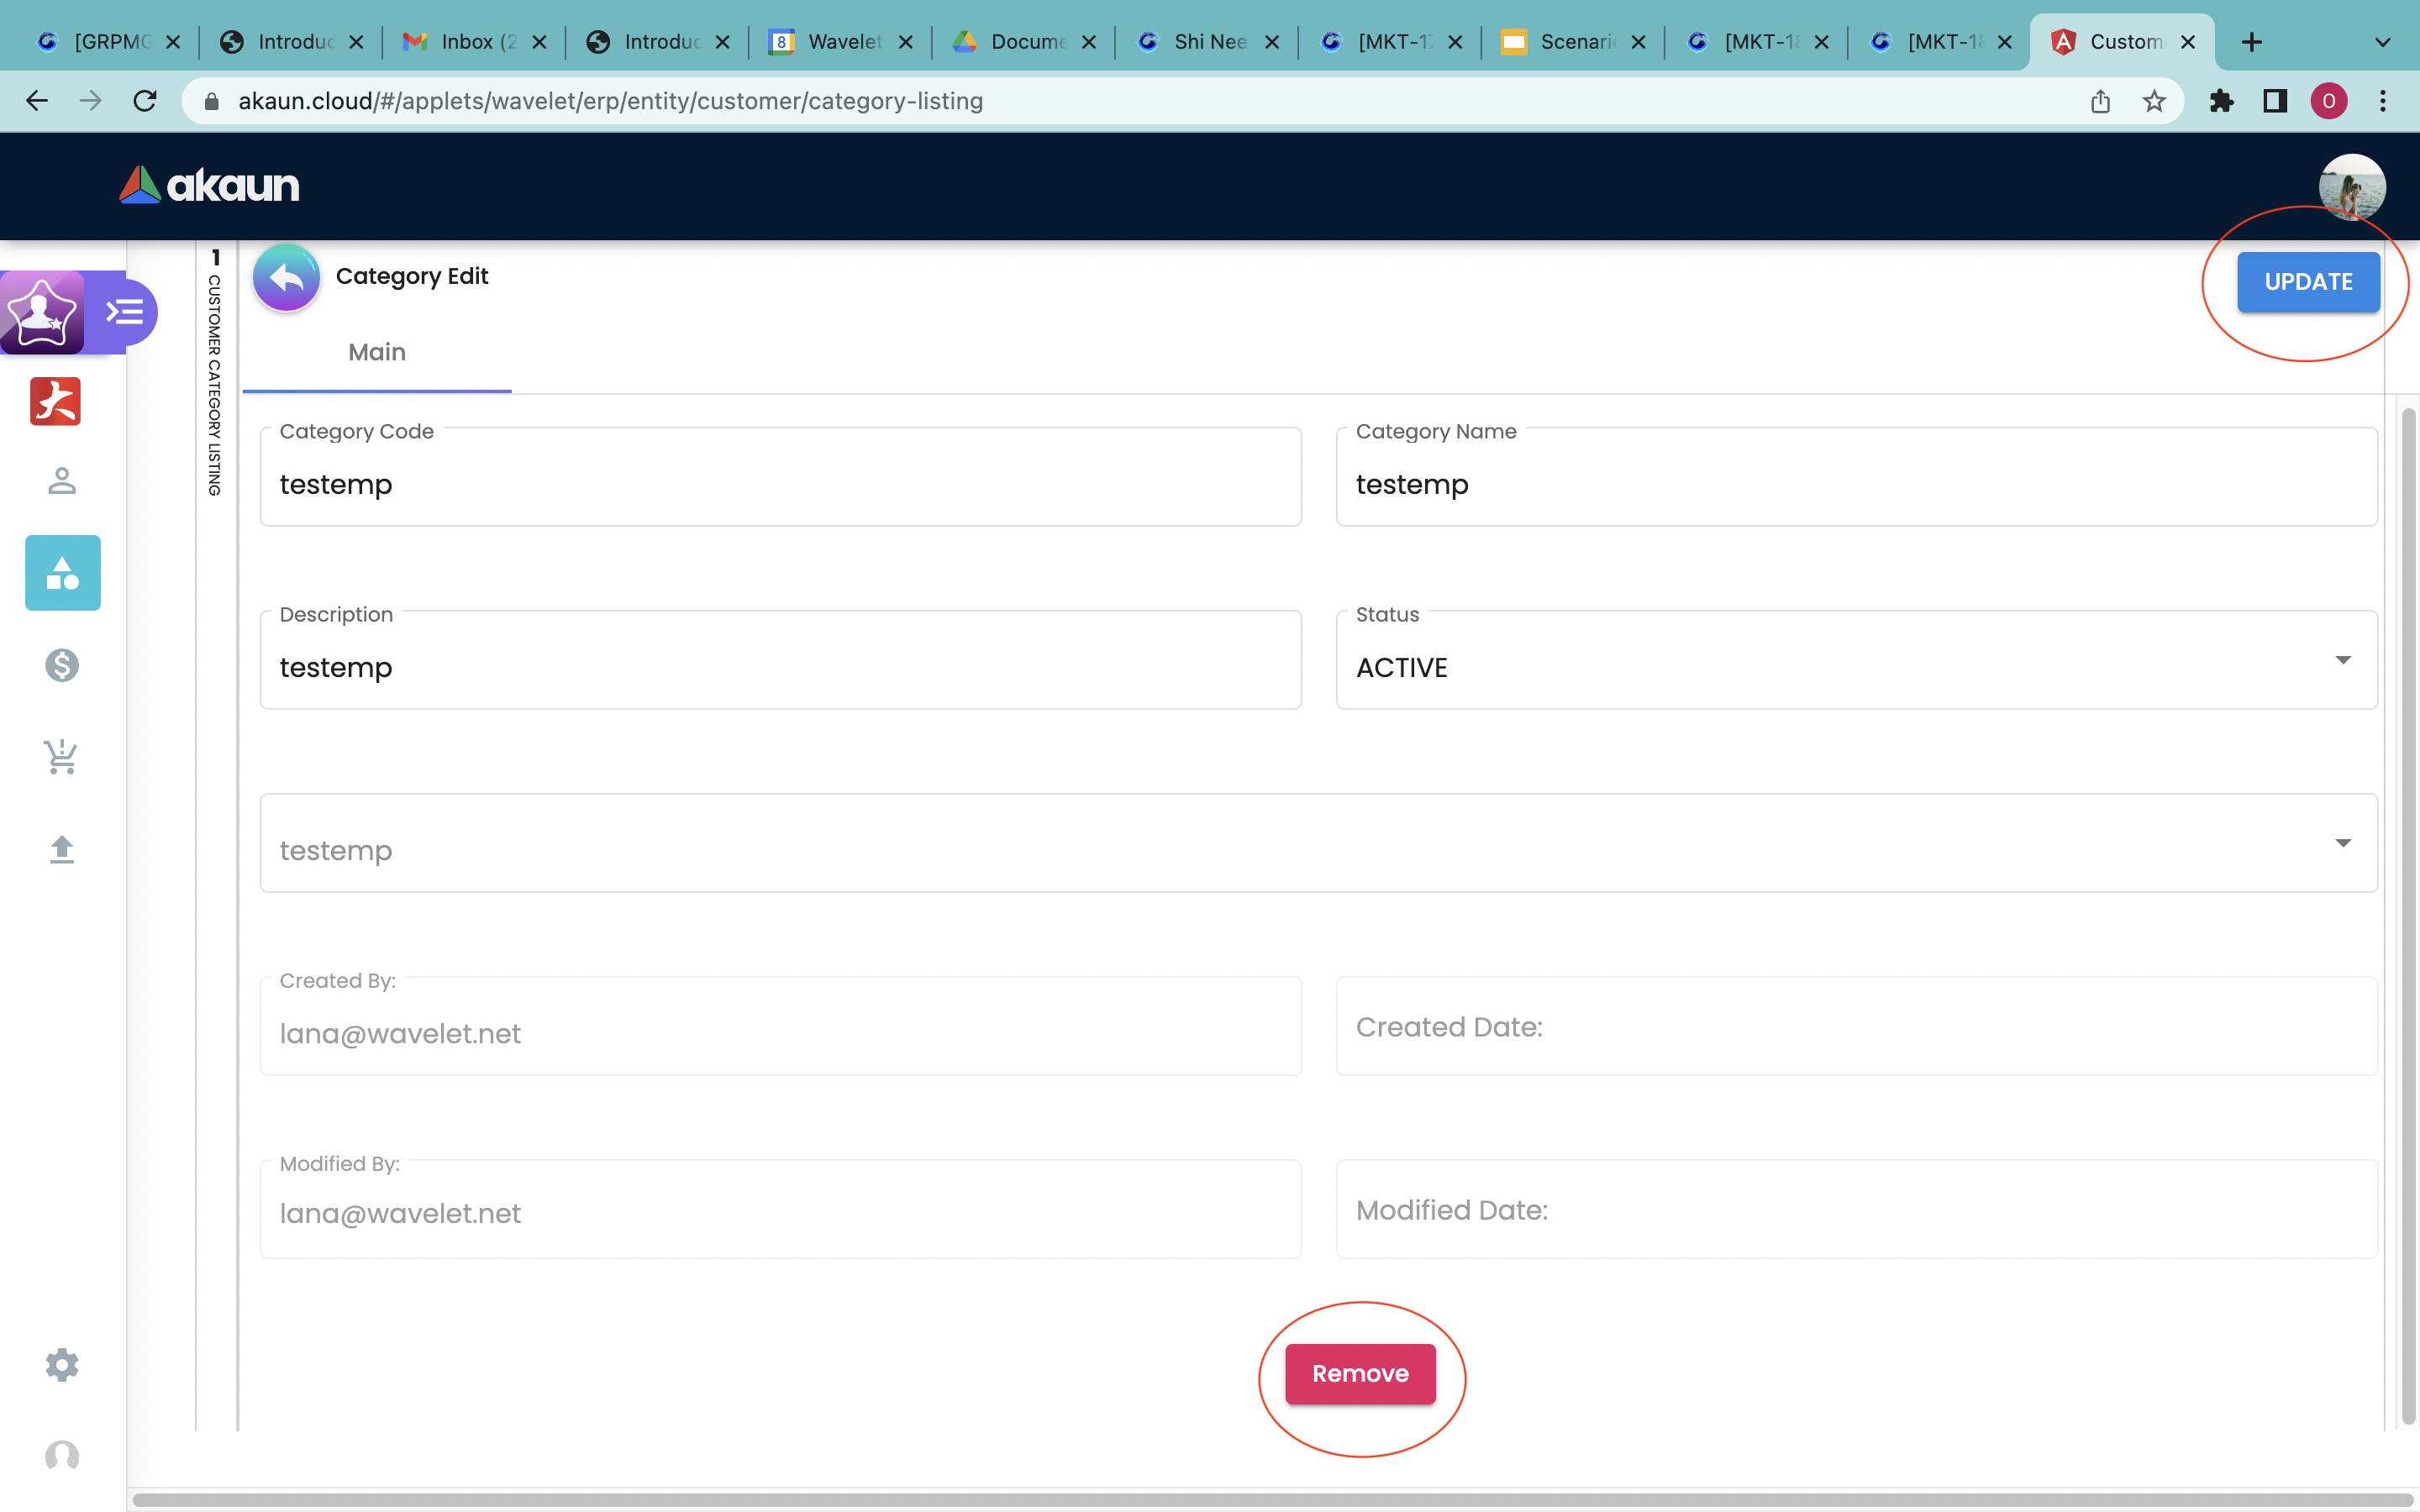Click the shopping cart sidebar icon
2420x1512 pixels.
(62, 757)
